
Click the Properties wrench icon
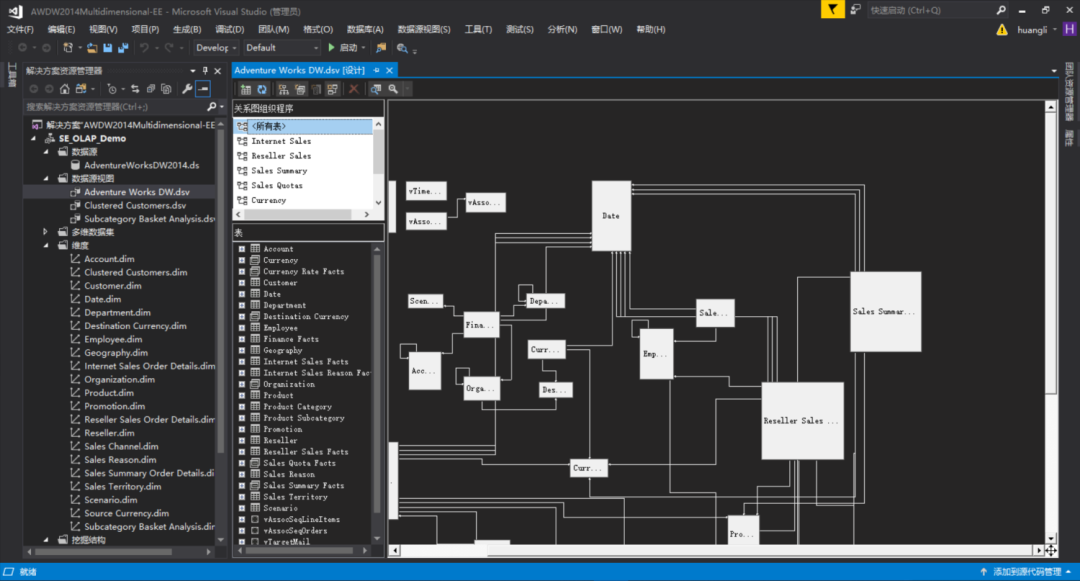click(x=187, y=89)
